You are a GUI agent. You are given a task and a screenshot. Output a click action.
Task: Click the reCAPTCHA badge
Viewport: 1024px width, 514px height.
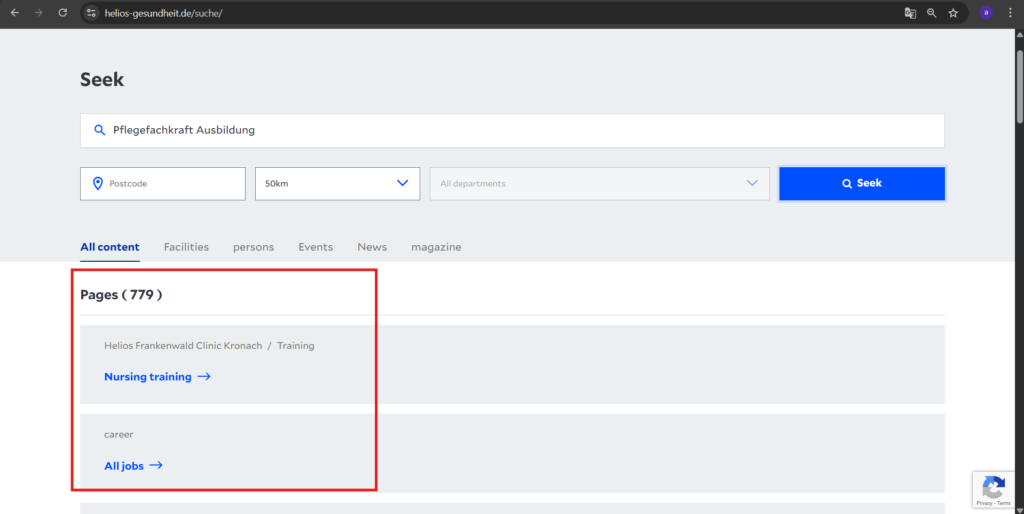[x=993, y=490]
